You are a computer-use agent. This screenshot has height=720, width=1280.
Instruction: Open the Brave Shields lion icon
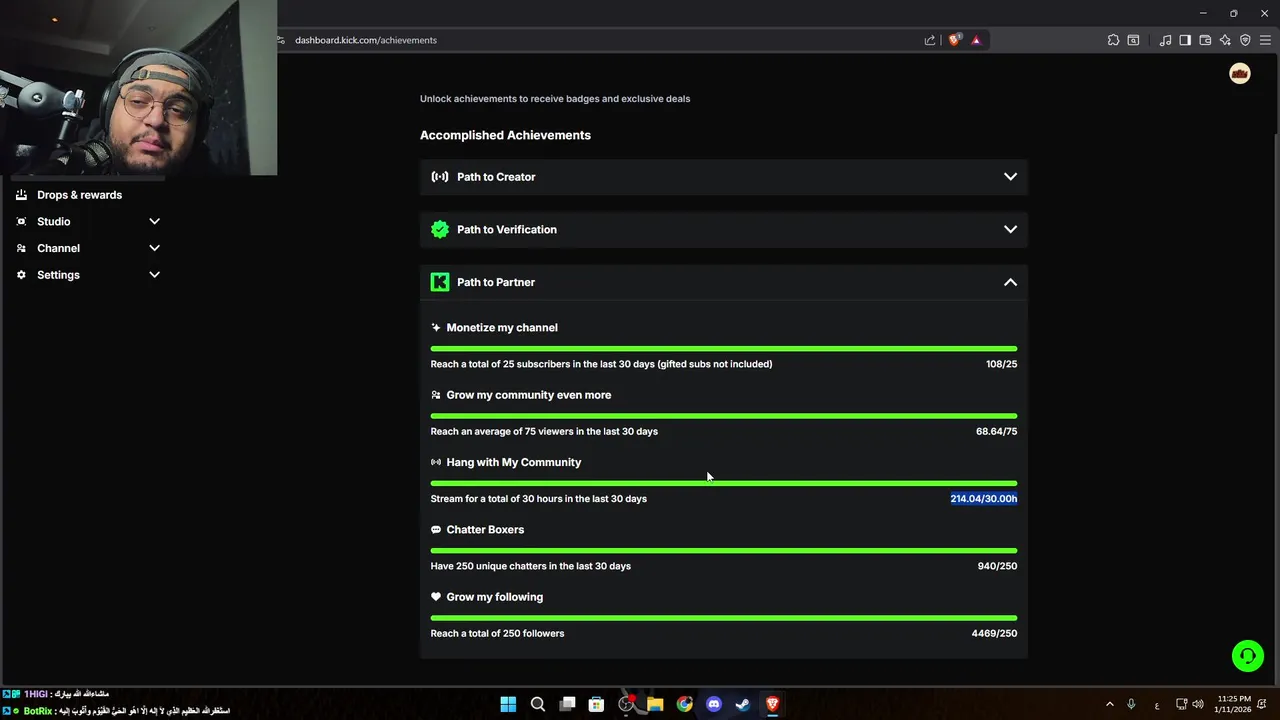click(x=955, y=40)
